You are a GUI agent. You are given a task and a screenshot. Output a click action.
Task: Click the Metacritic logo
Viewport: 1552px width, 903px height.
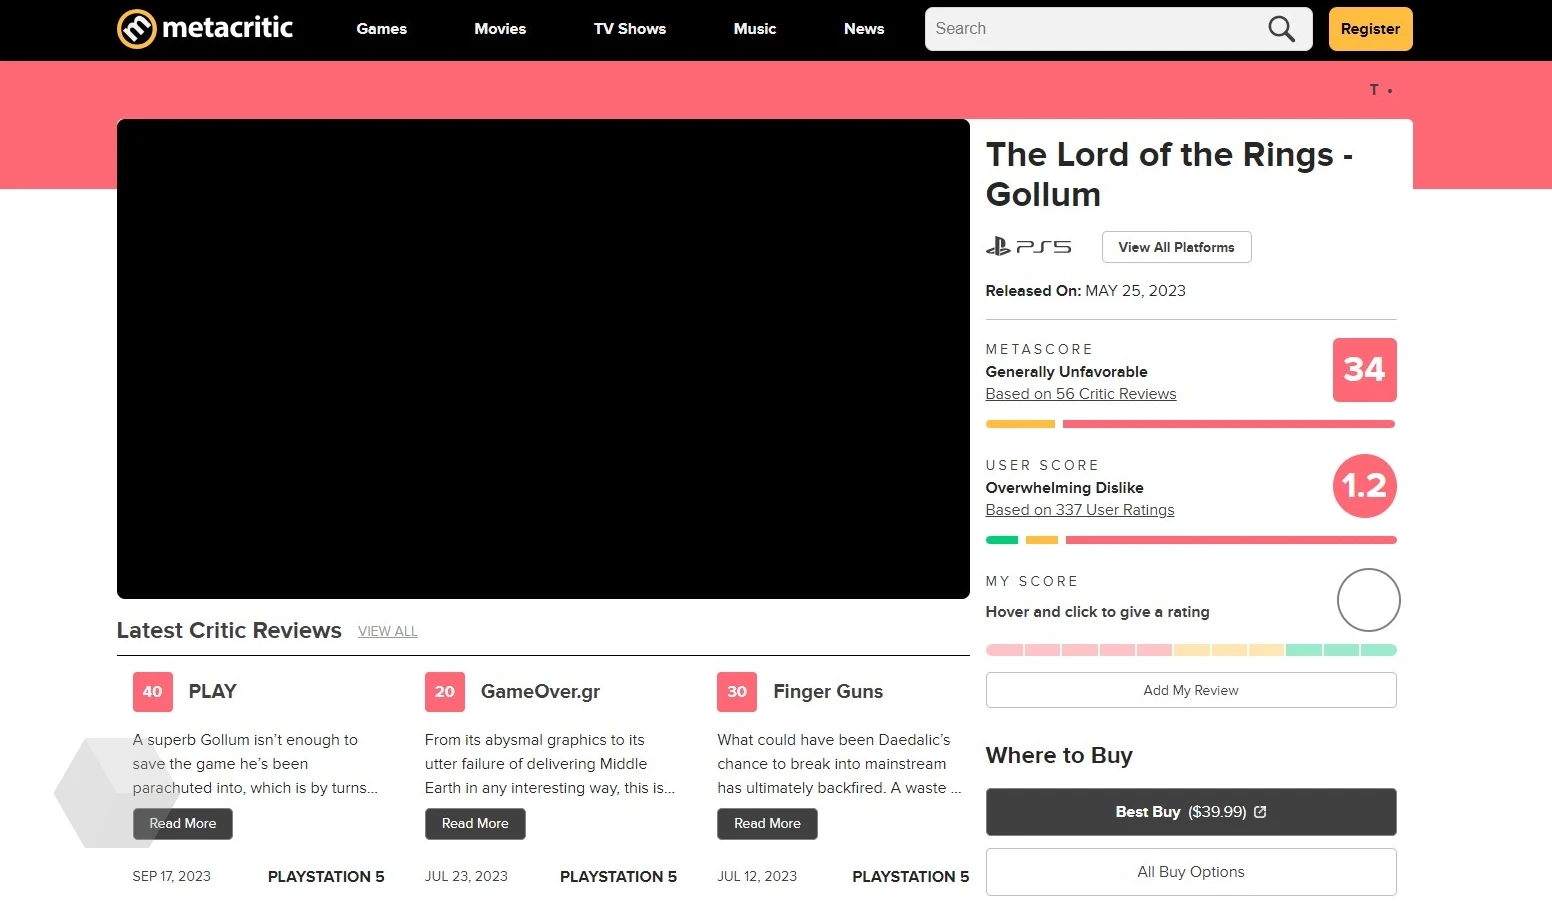click(x=205, y=28)
